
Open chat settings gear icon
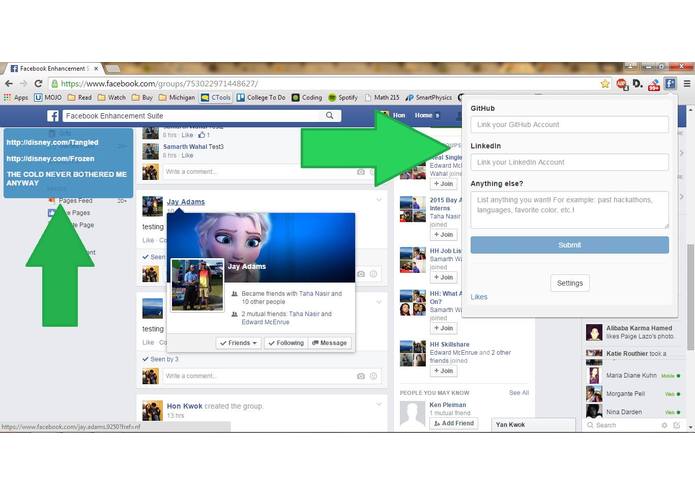click(x=664, y=425)
